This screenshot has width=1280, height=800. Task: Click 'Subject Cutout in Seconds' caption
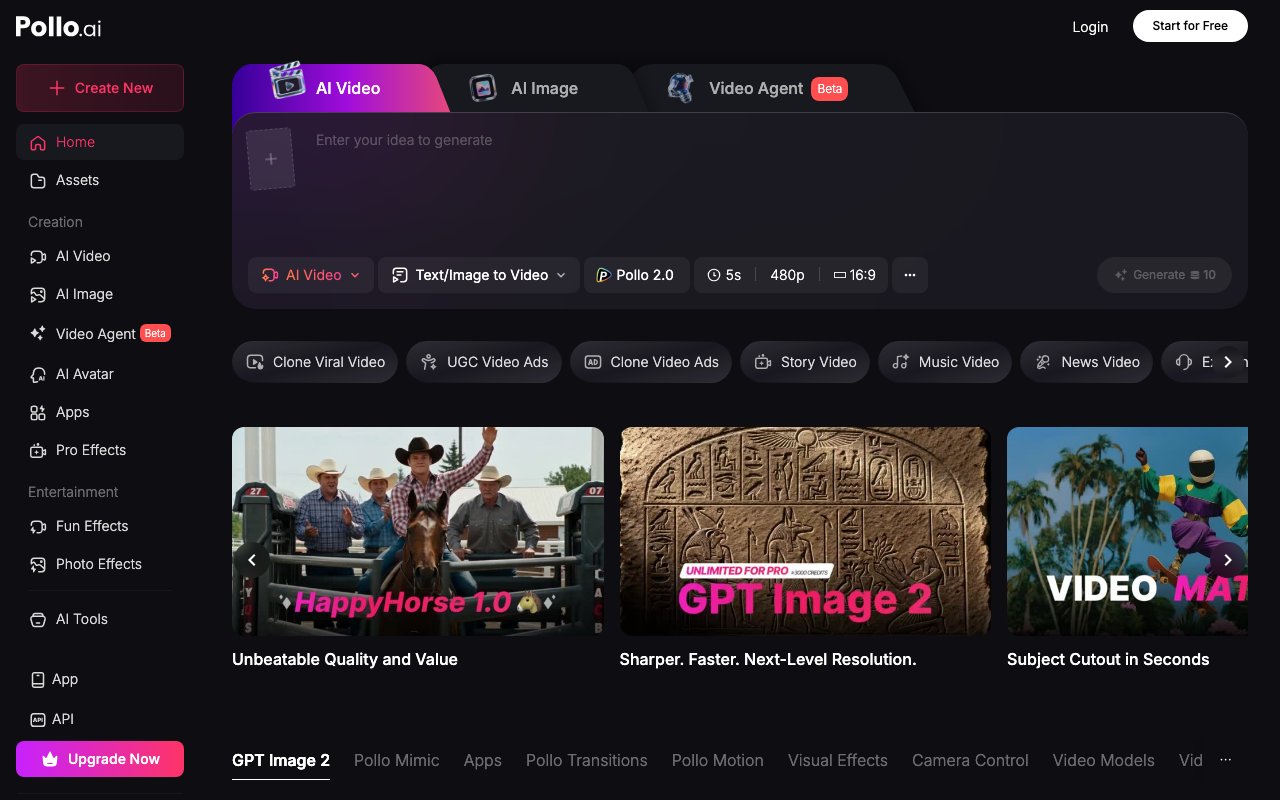point(1108,659)
